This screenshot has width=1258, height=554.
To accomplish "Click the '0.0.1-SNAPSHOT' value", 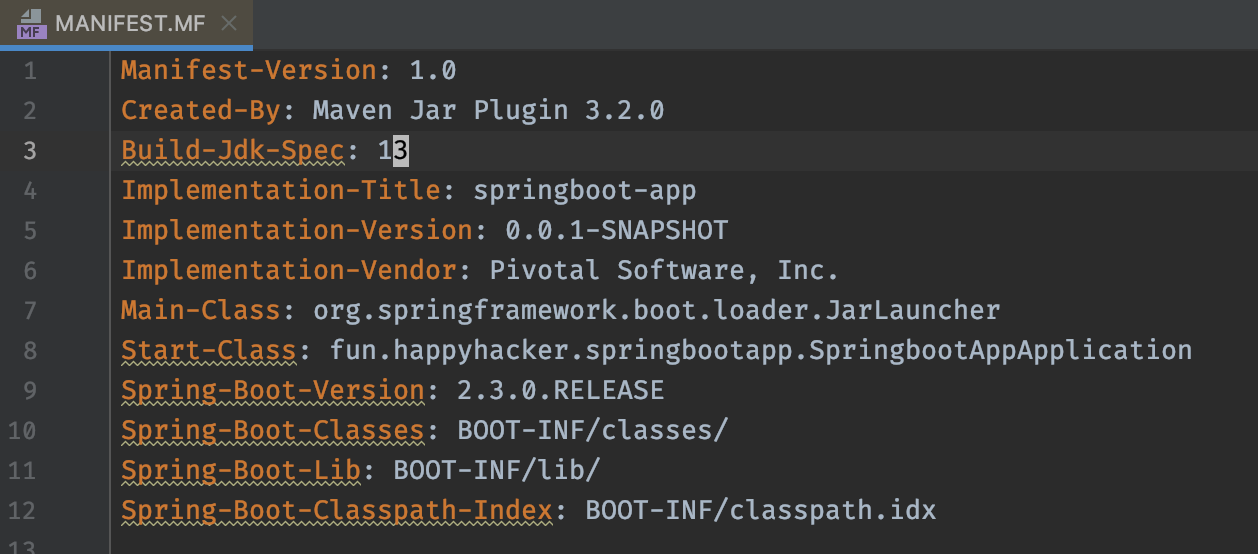I will (x=617, y=230).
